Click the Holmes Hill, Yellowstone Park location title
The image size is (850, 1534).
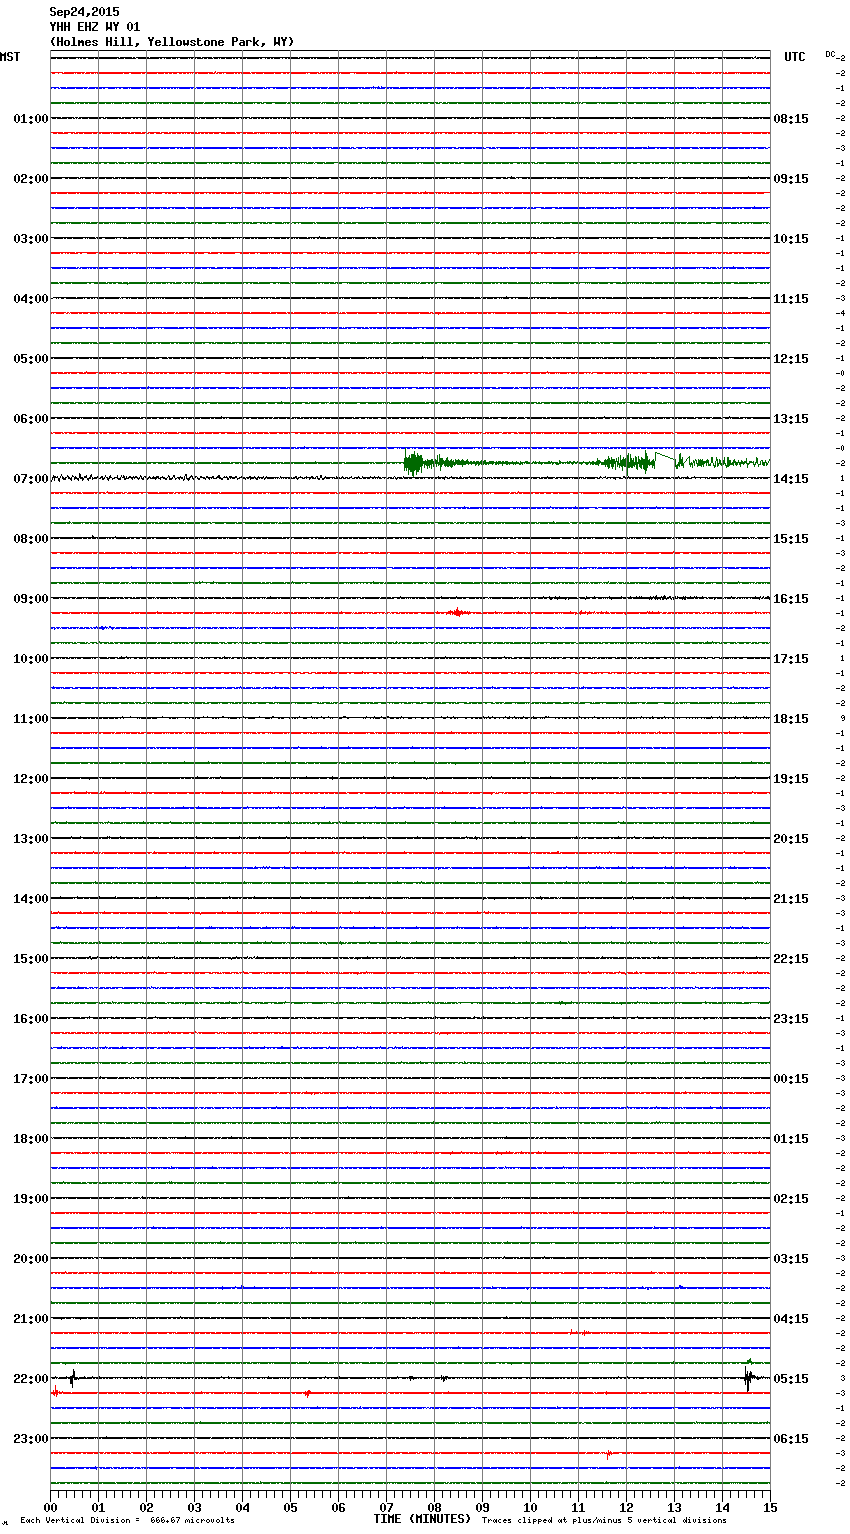click(x=172, y=42)
